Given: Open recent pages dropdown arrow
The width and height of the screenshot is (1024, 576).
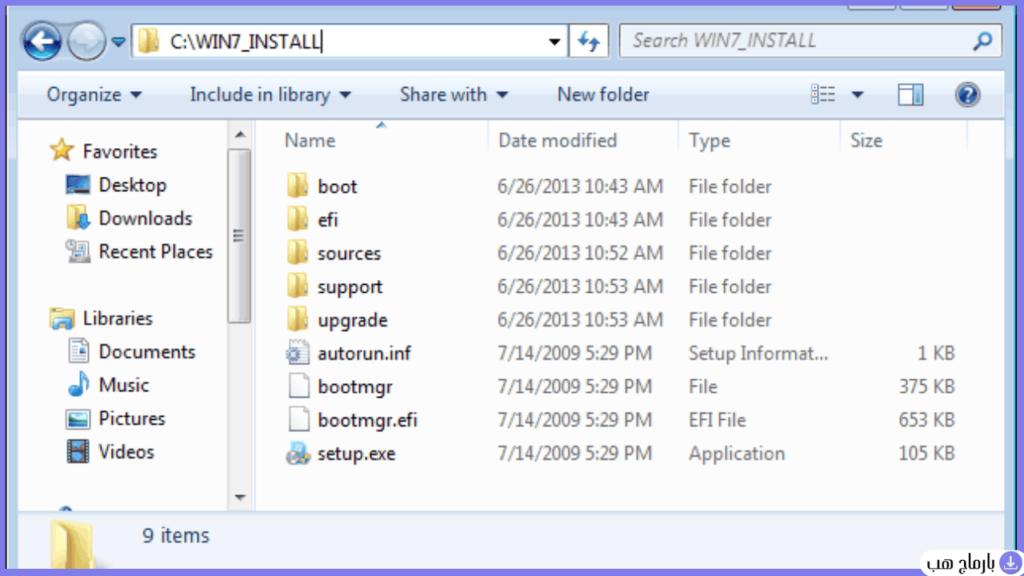Looking at the screenshot, I should tap(118, 42).
